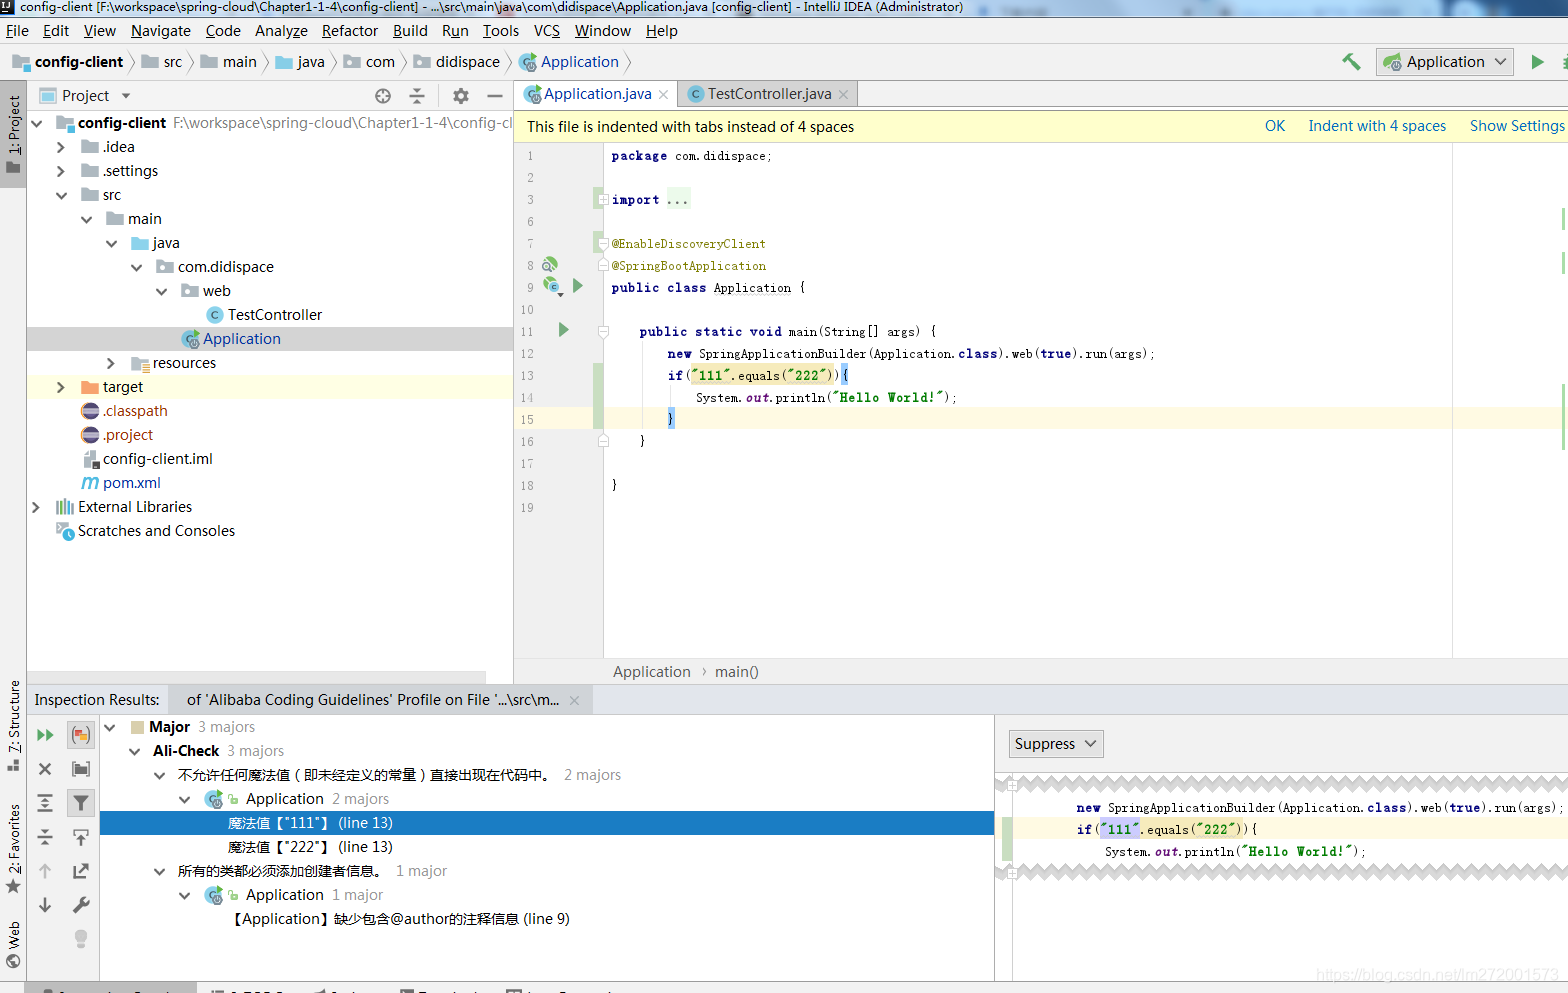
Task: Open the Refactor menu
Action: [x=350, y=31]
